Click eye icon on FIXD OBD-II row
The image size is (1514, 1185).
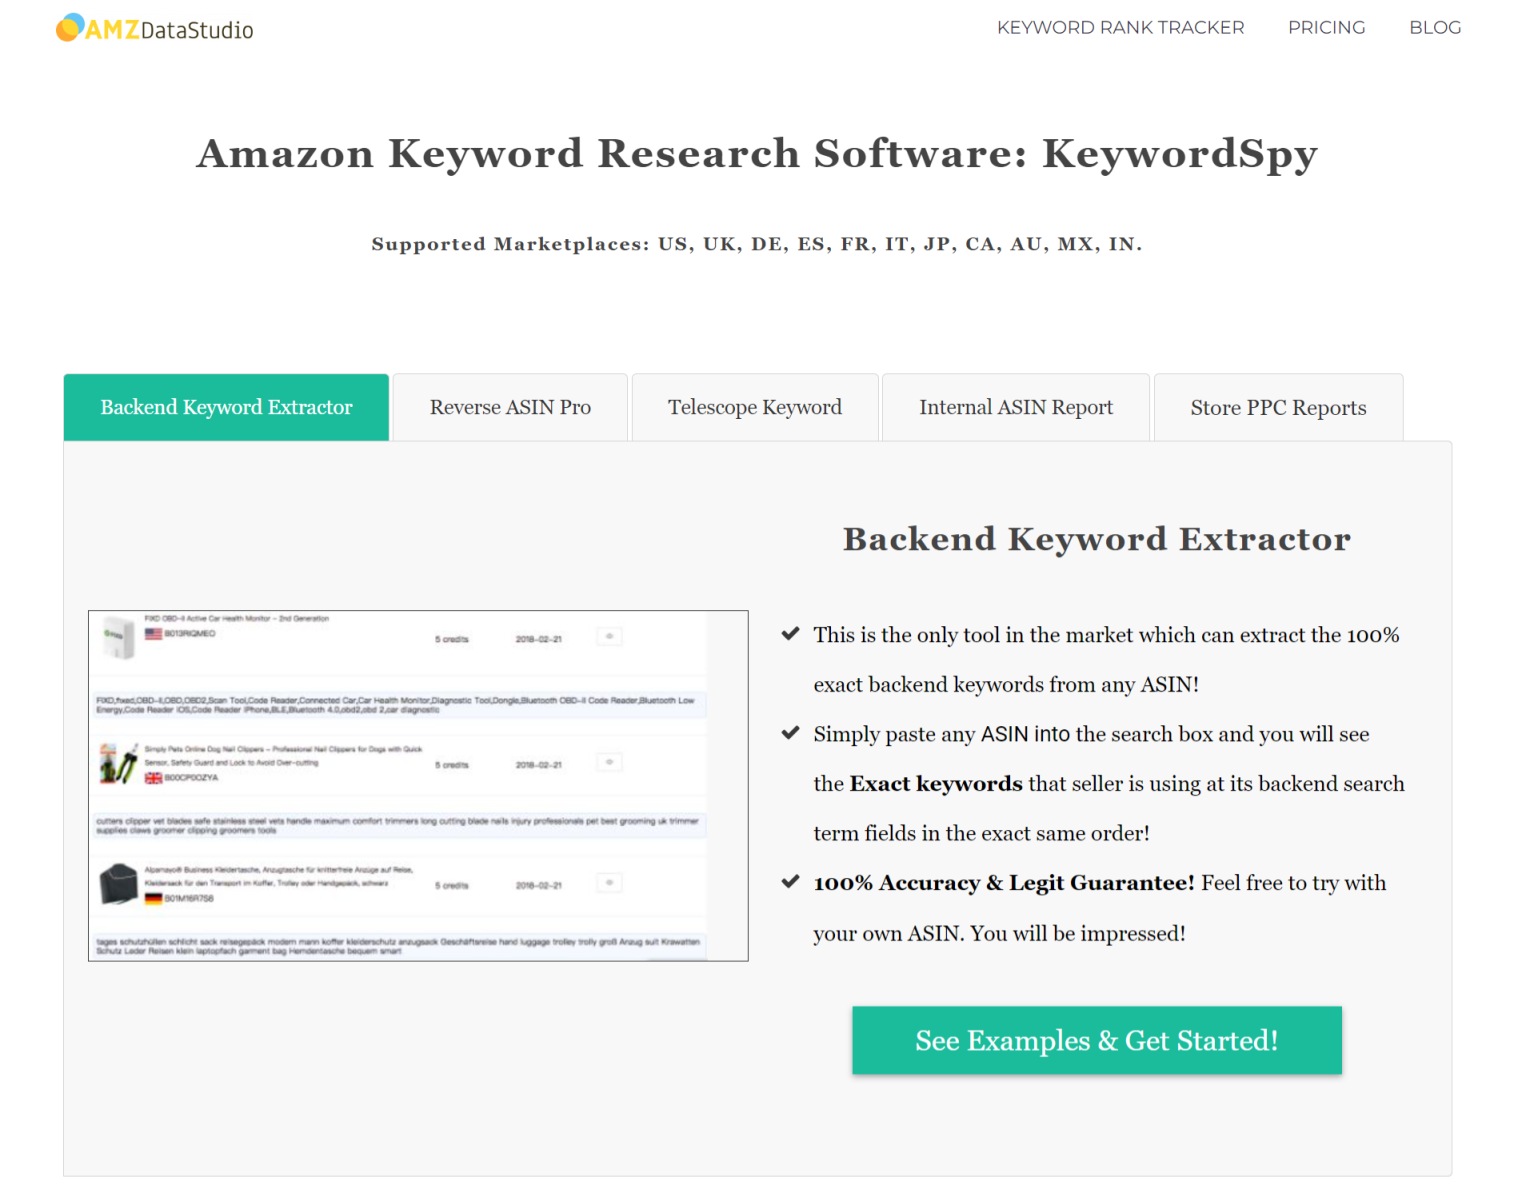(609, 637)
